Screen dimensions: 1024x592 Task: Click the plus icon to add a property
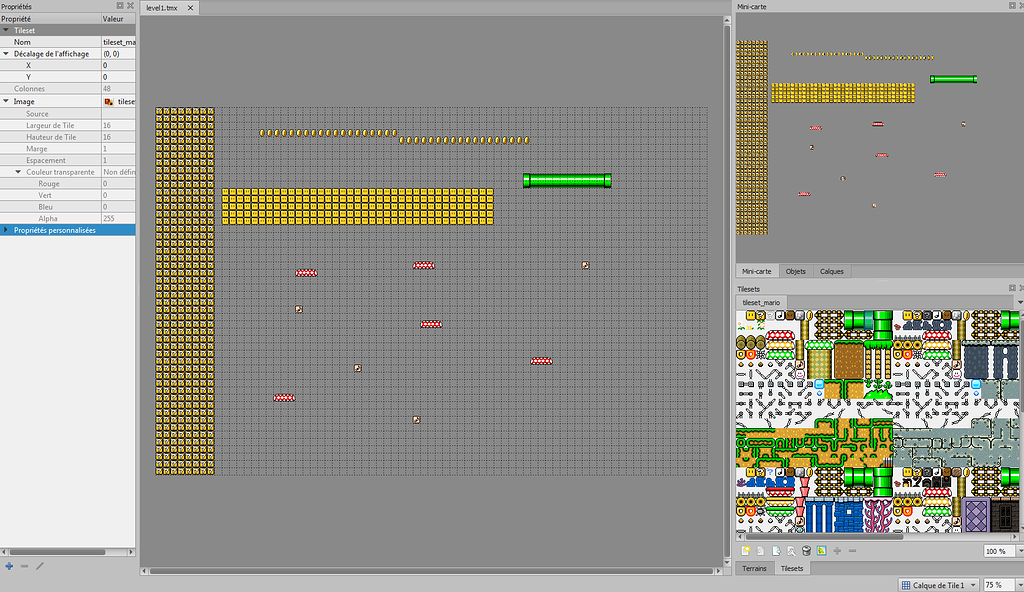click(x=9, y=566)
